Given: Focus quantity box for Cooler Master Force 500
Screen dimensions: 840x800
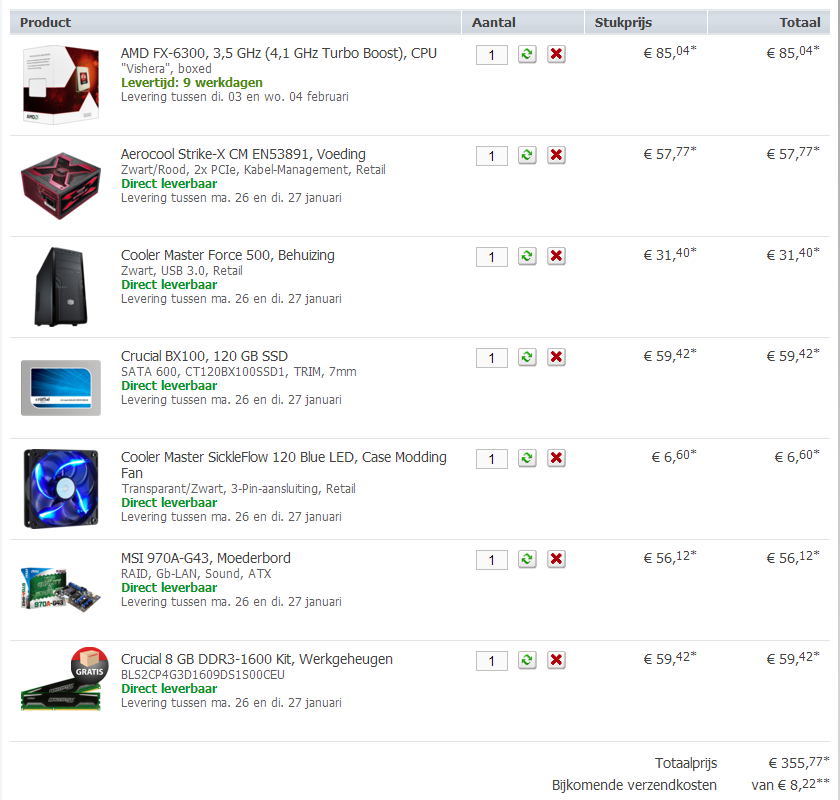Looking at the screenshot, I should (x=492, y=257).
